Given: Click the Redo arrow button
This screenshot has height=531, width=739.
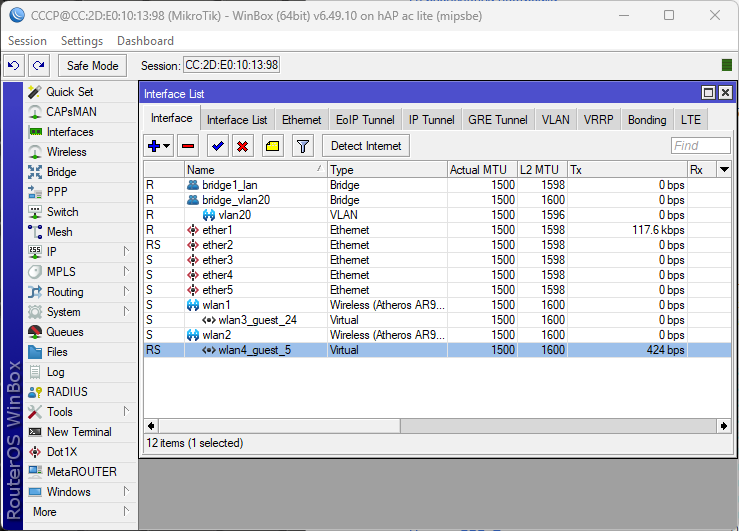Looking at the screenshot, I should 39,65.
